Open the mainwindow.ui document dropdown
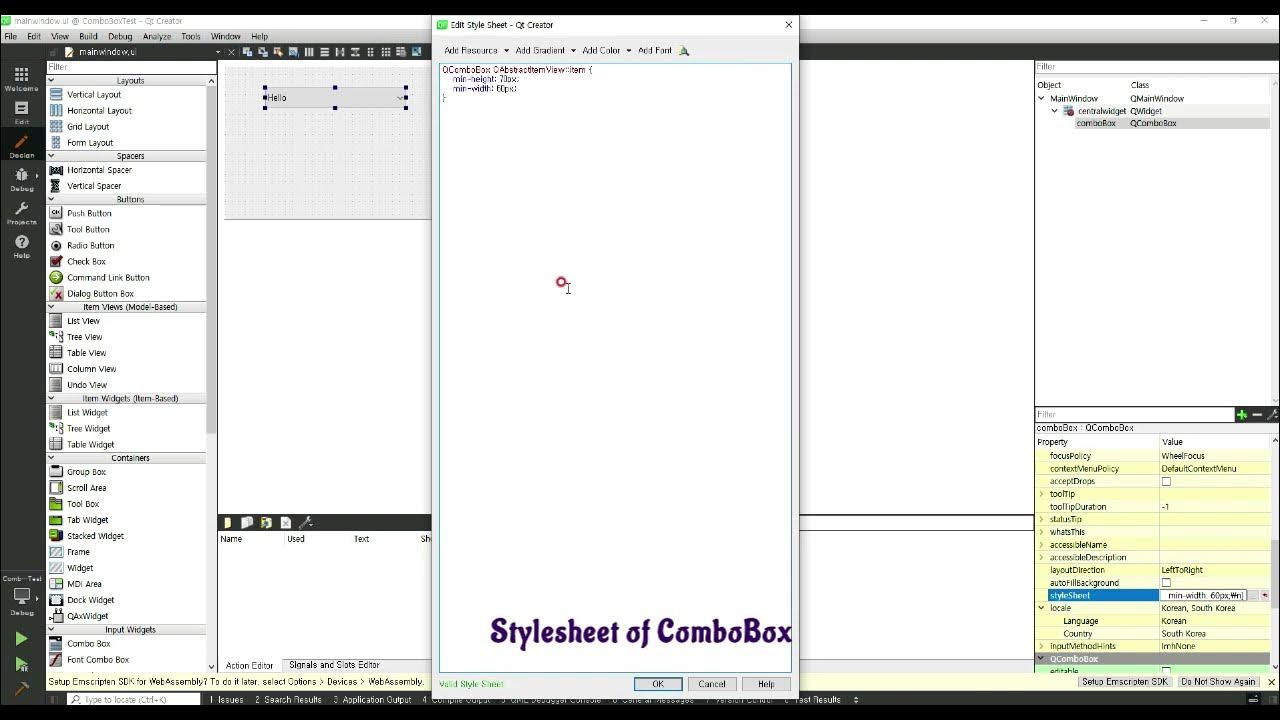Viewport: 1280px width, 720px height. pos(218,52)
